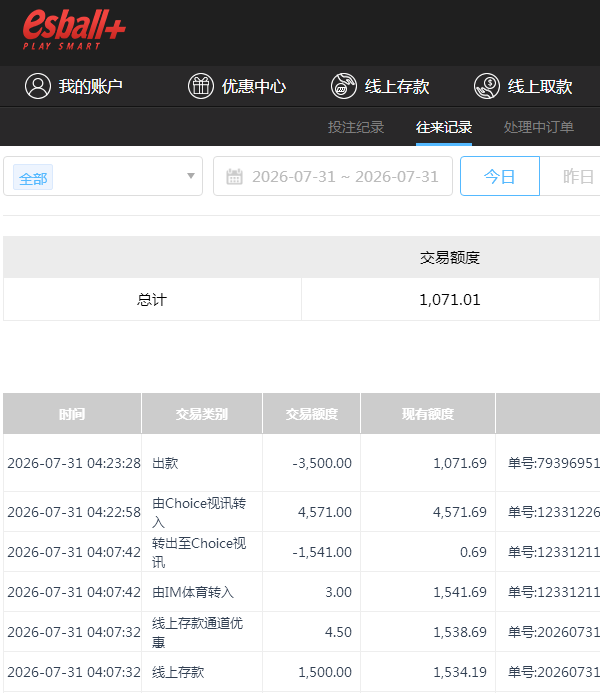Click the amount 4.50
The image size is (600, 693).
[x=338, y=632]
